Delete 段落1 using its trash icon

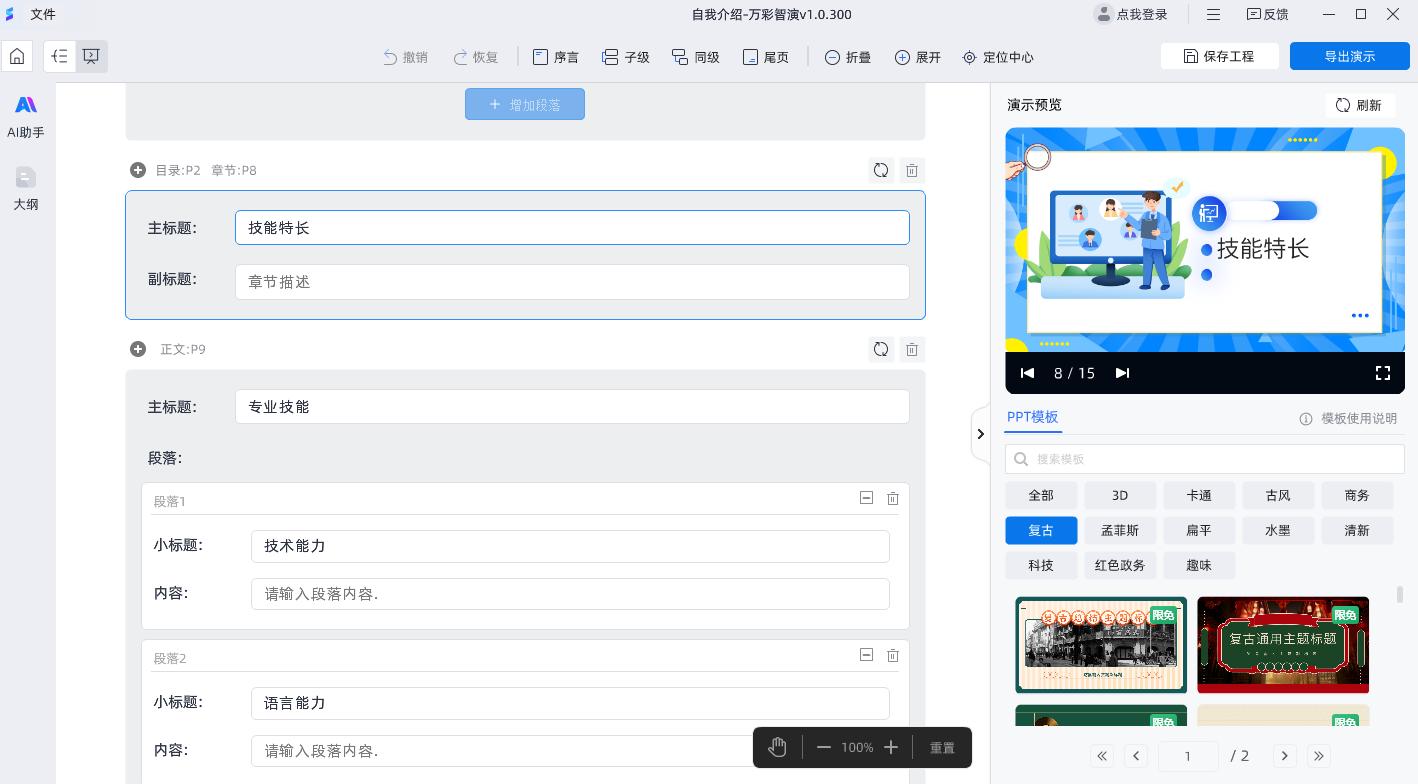[893, 498]
